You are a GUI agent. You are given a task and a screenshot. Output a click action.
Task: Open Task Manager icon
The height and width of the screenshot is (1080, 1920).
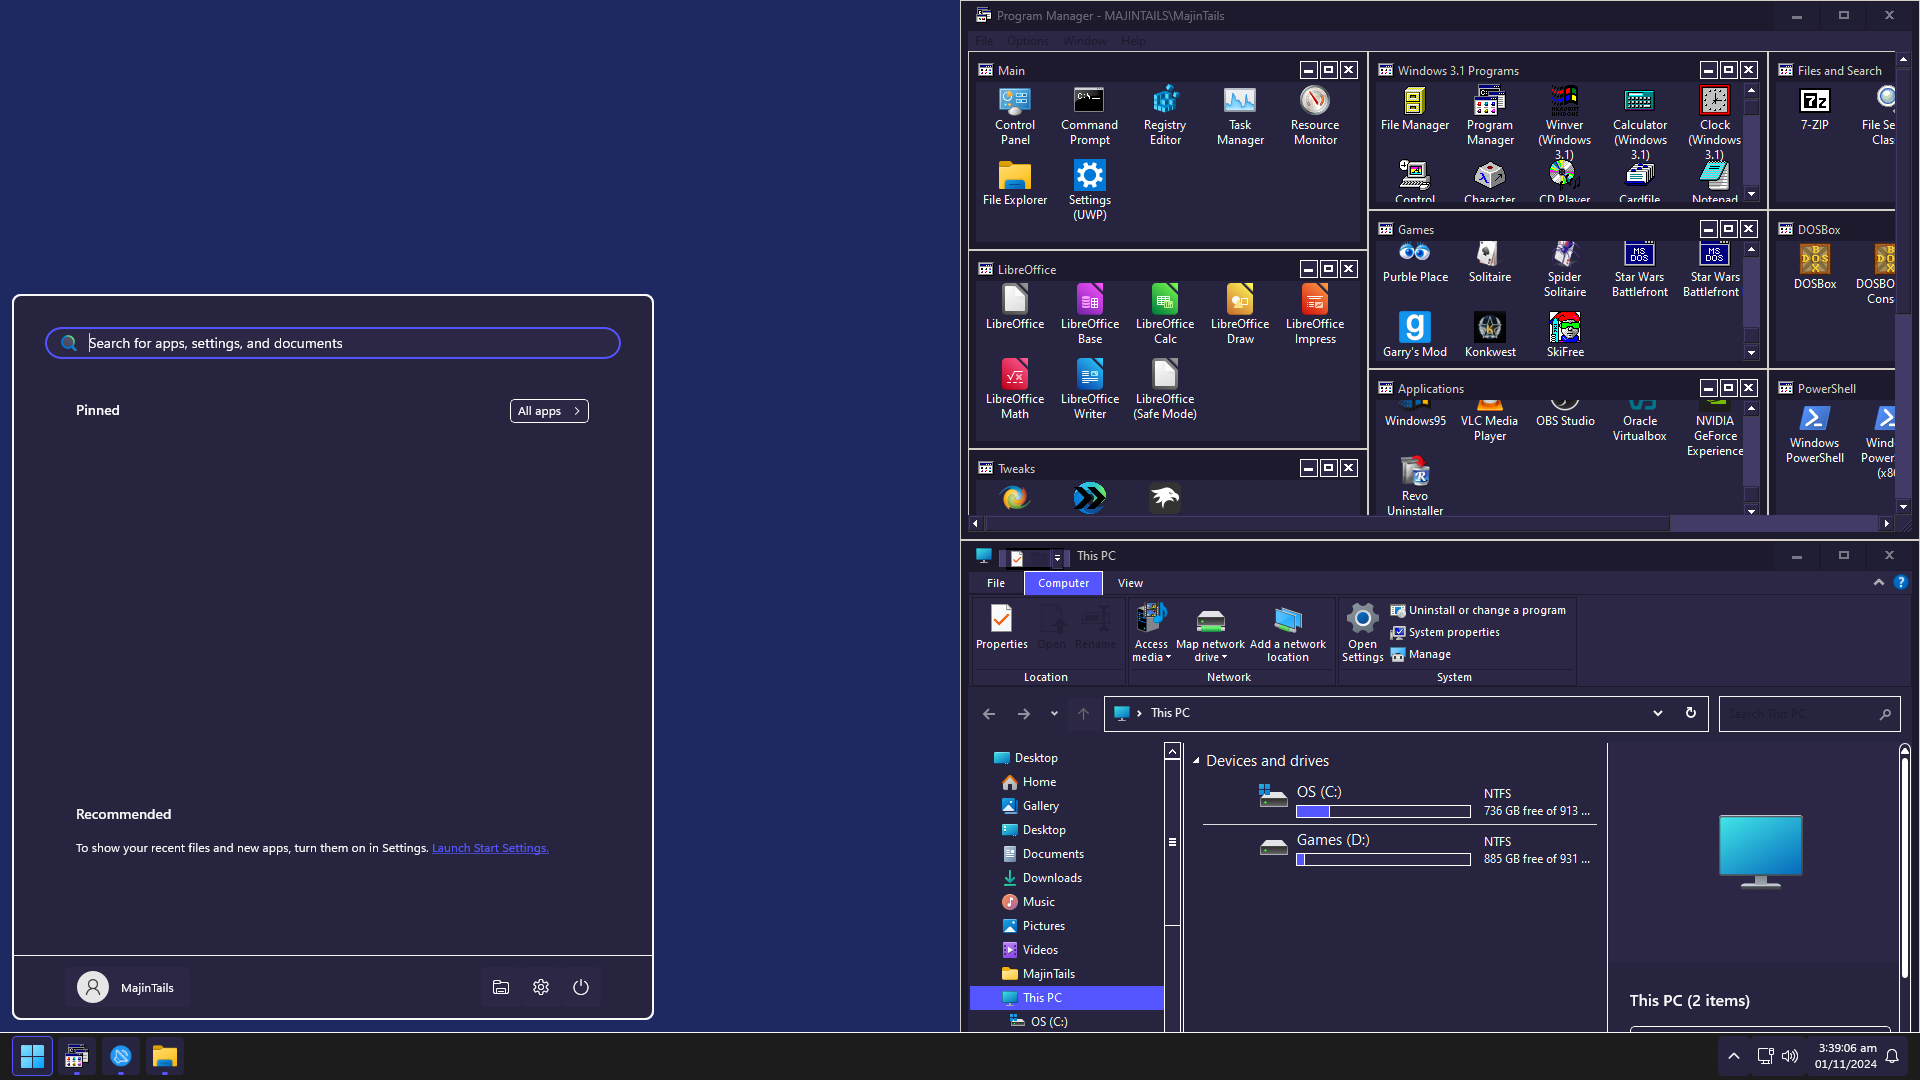pyautogui.click(x=1240, y=116)
